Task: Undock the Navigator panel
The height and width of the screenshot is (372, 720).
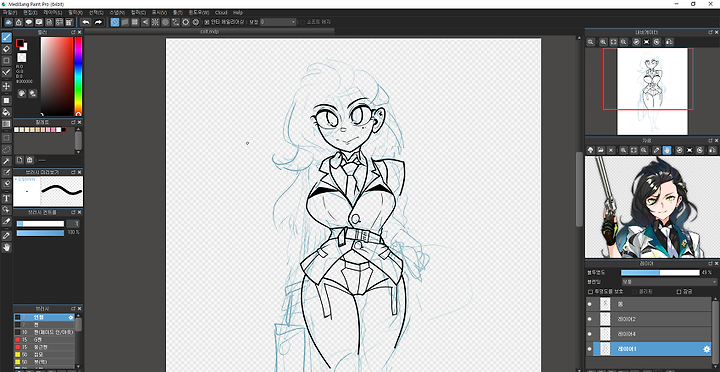Action: click(x=710, y=32)
